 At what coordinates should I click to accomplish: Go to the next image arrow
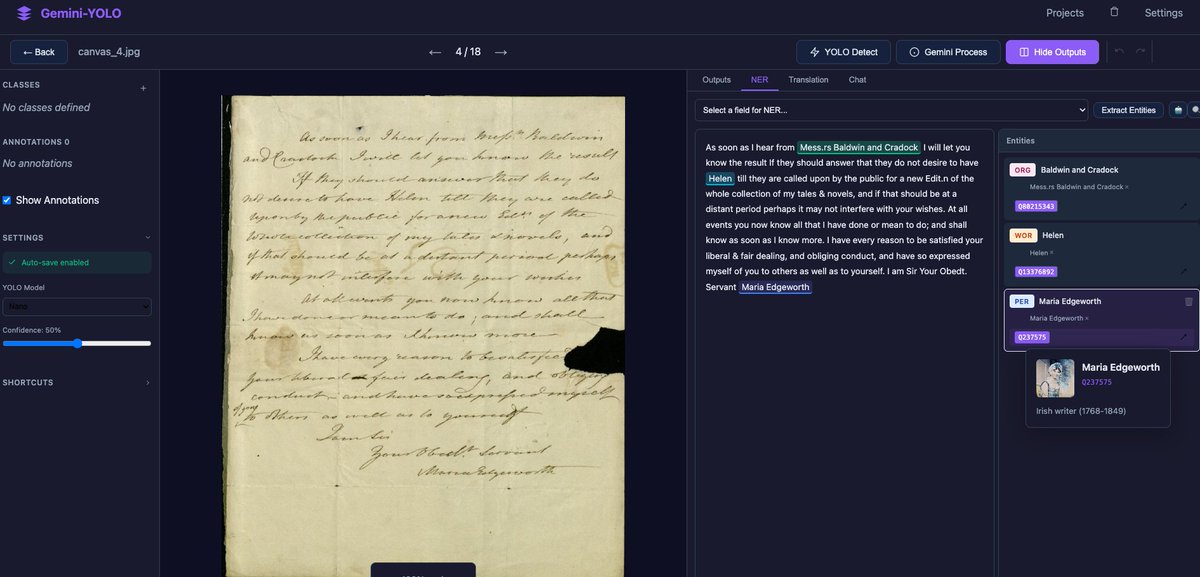pyautogui.click(x=501, y=52)
